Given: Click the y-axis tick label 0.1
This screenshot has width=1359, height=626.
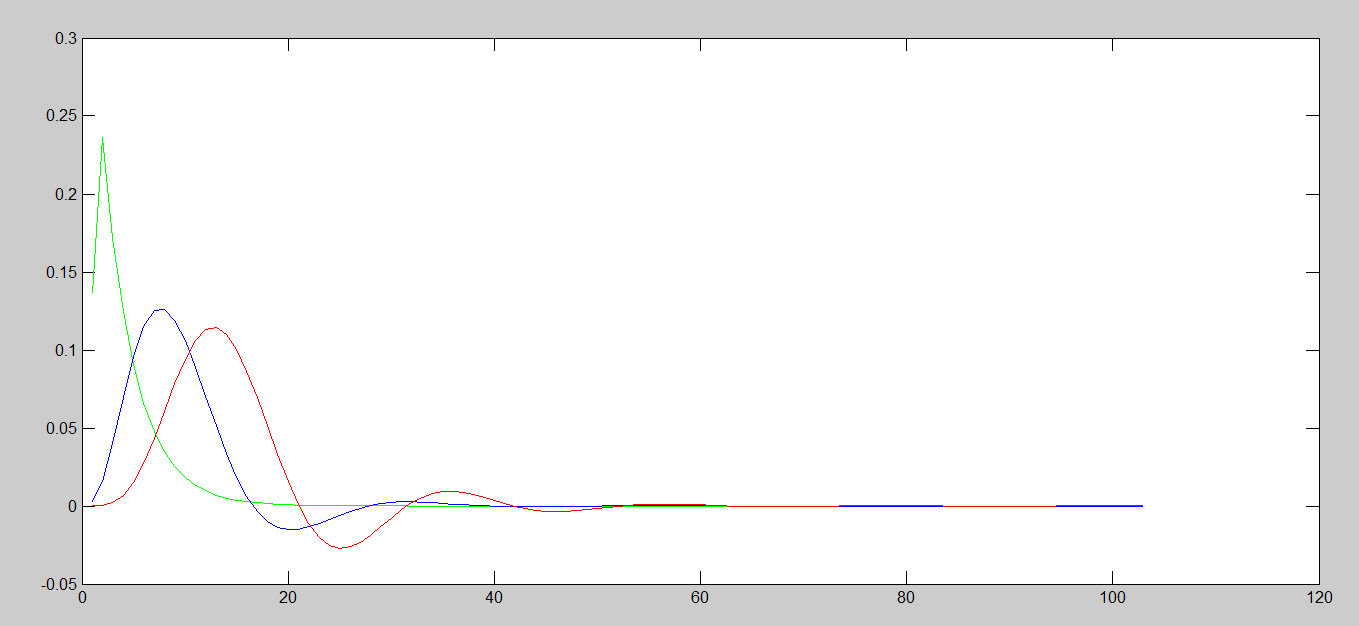Looking at the screenshot, I should (x=66, y=350).
